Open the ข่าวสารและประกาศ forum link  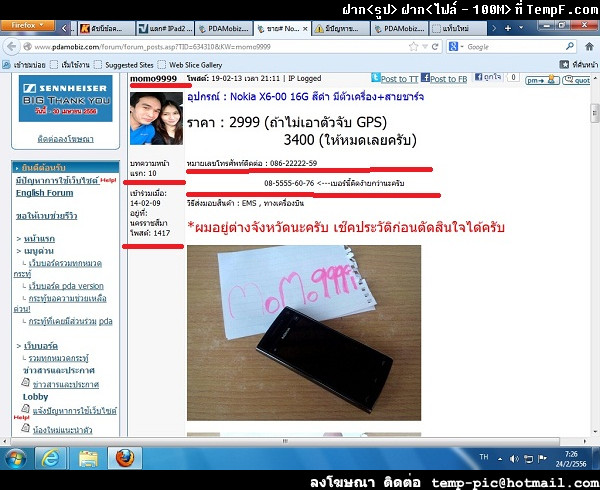(66, 384)
